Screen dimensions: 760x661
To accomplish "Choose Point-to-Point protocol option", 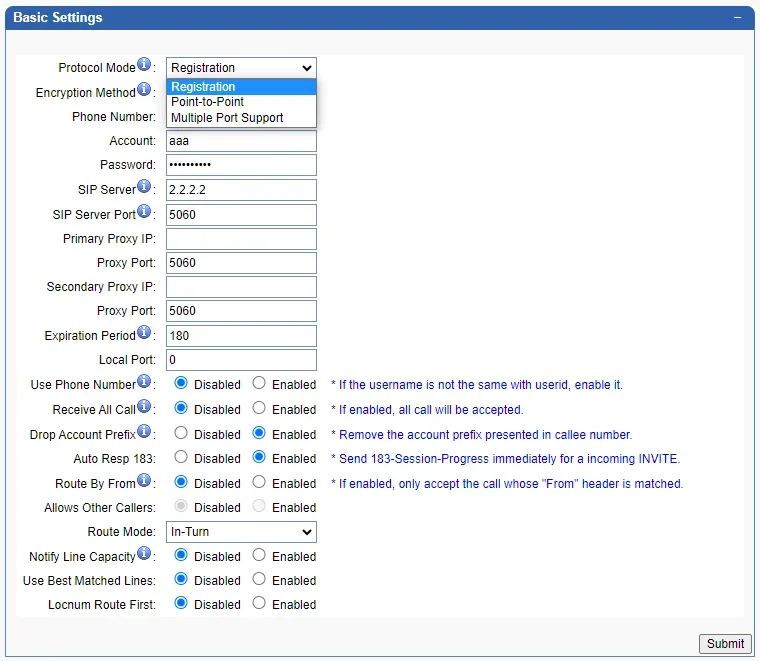I will 241,102.
